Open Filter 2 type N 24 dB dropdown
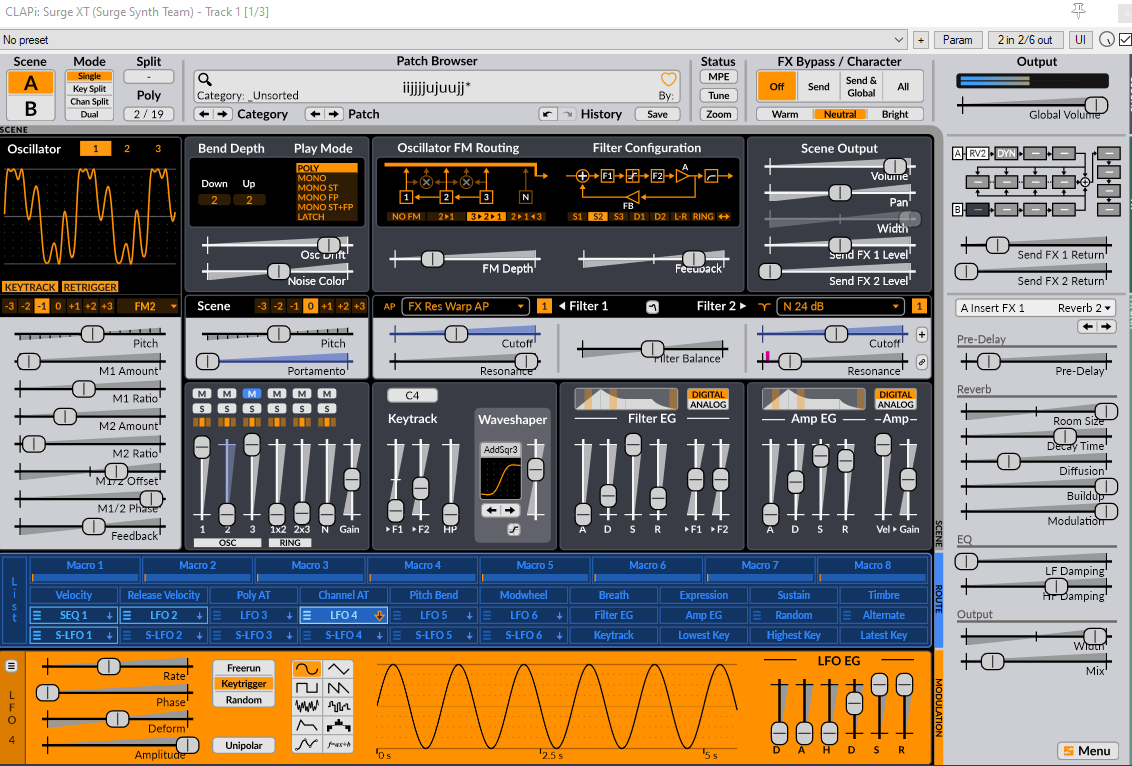This screenshot has height=766, width=1132. point(840,306)
